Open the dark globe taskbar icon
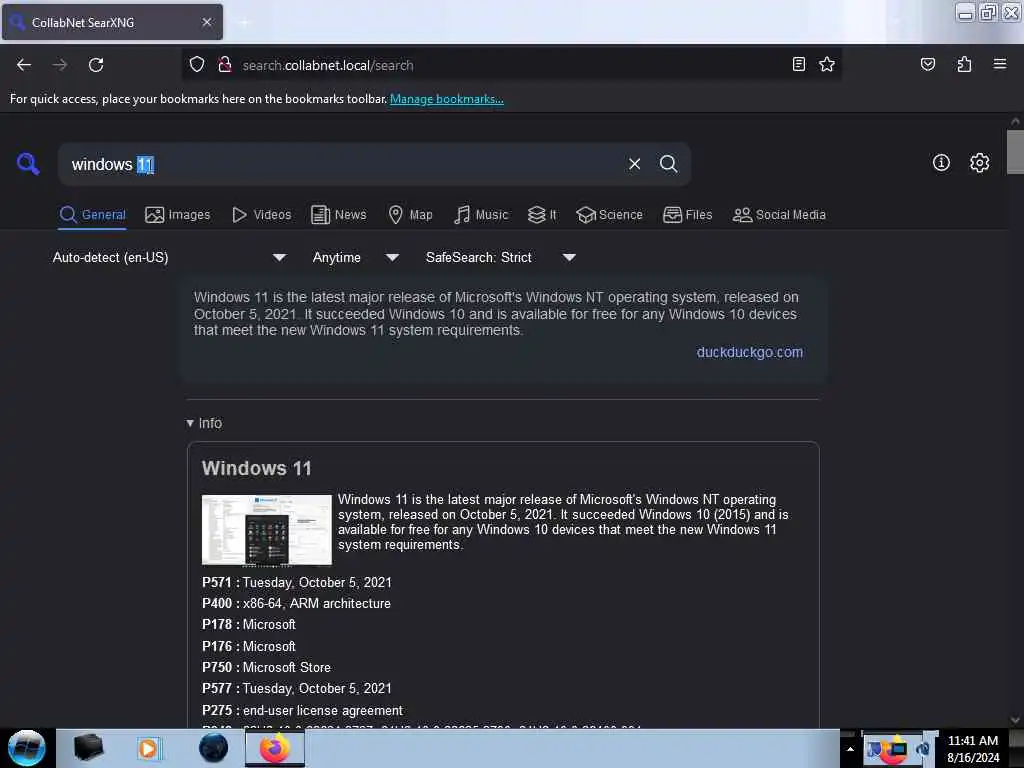The width and height of the screenshot is (1024, 768). pyautogui.click(x=214, y=748)
